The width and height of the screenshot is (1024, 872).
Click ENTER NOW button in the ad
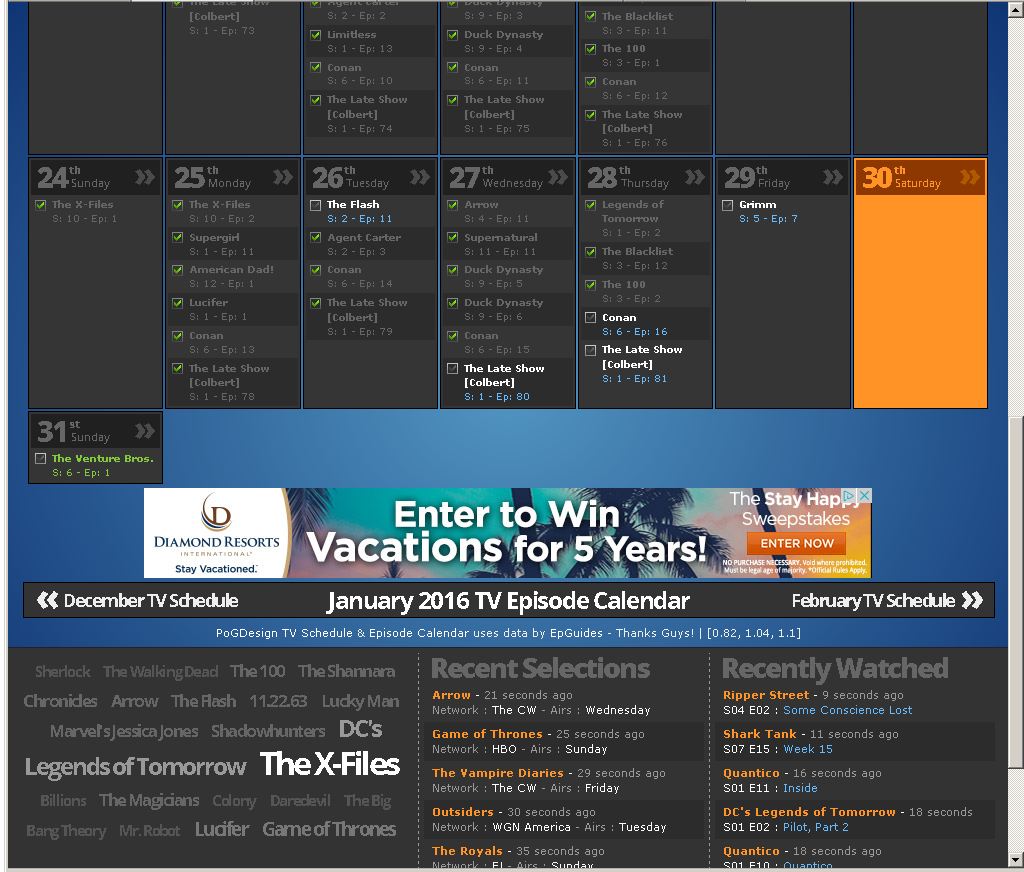click(796, 543)
